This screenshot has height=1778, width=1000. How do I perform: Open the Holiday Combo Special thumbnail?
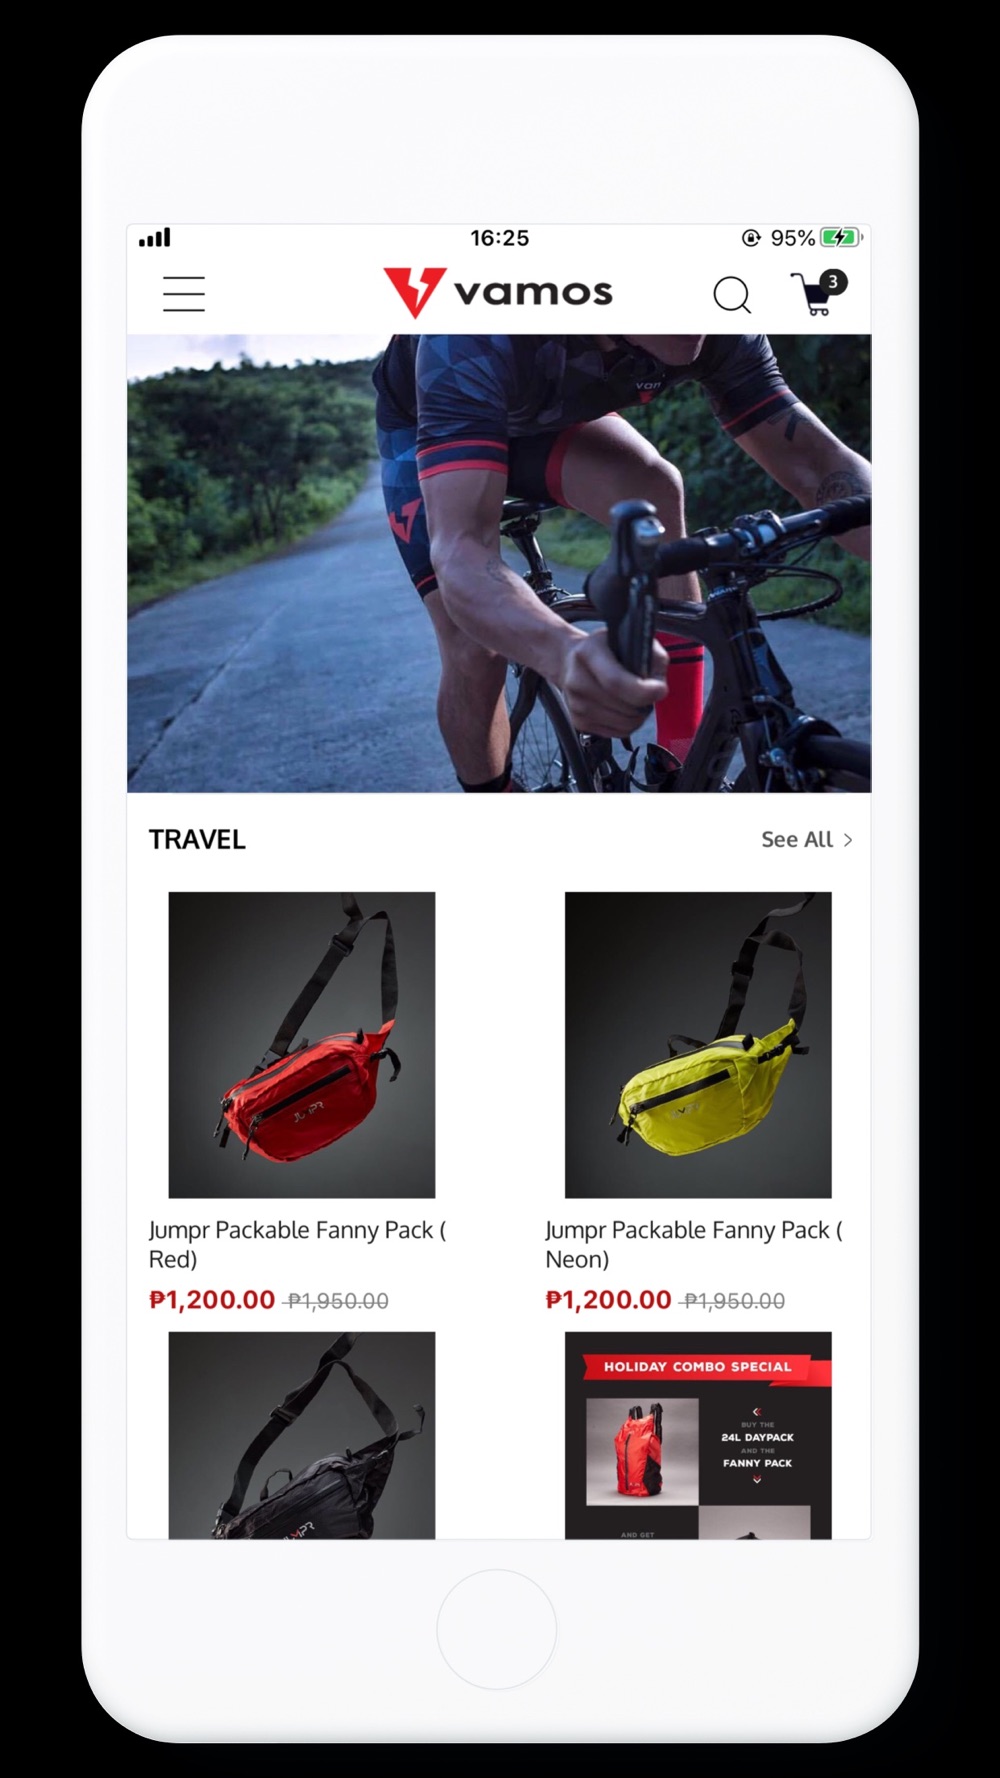point(698,1435)
